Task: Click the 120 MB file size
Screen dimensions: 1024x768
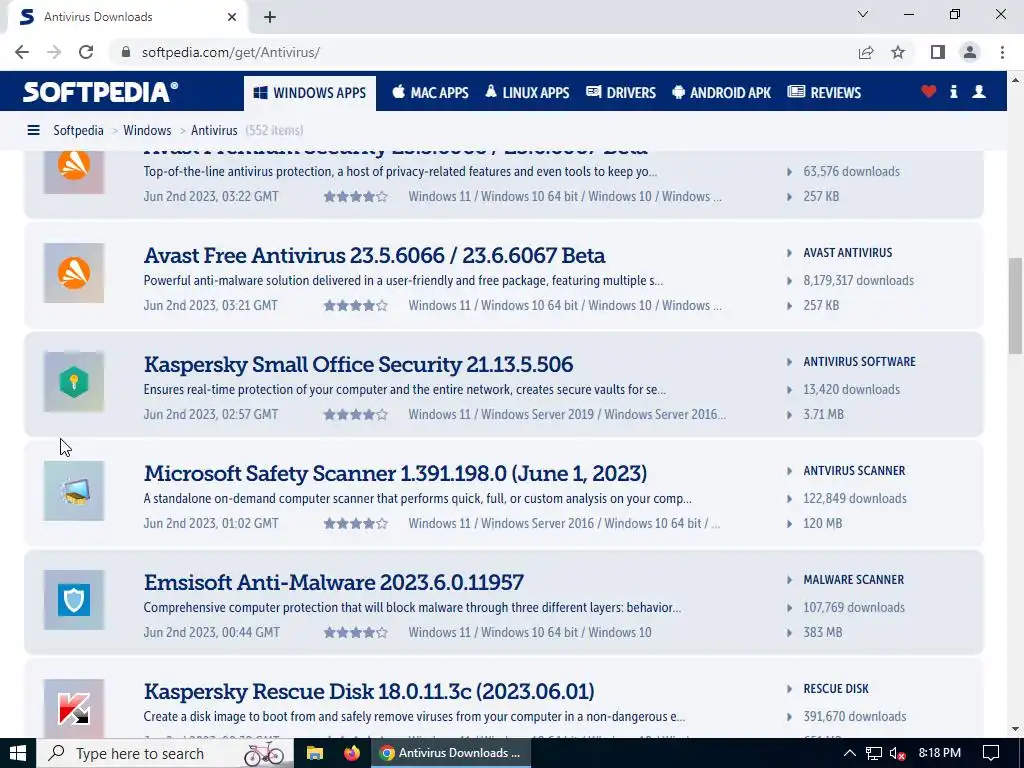Action: click(822, 524)
